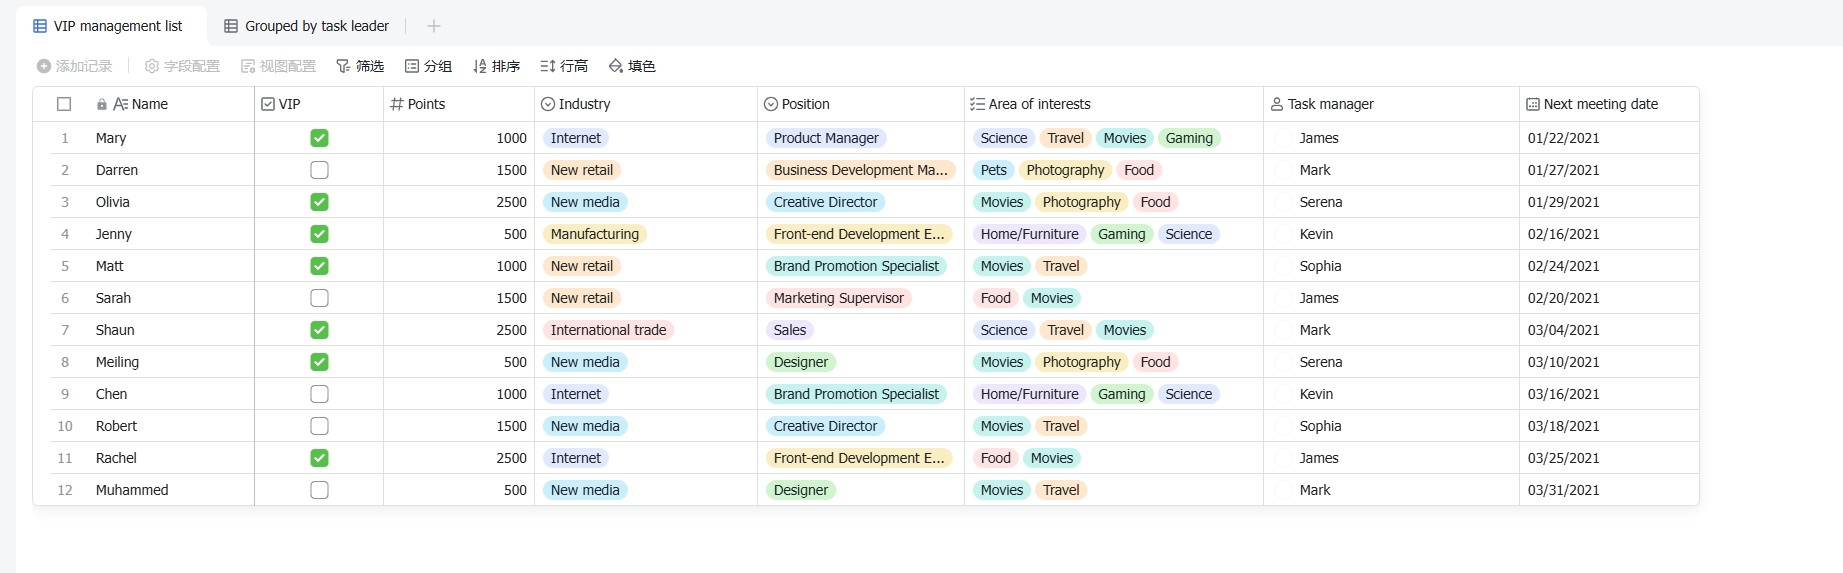Click the Next meeting date column header

point(1600,104)
